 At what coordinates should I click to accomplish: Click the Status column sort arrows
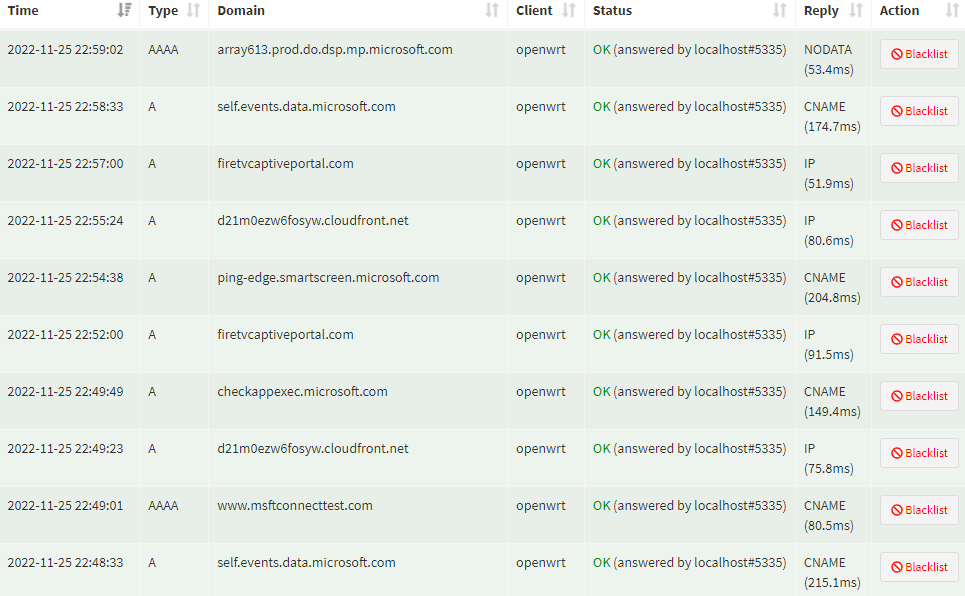(x=780, y=10)
